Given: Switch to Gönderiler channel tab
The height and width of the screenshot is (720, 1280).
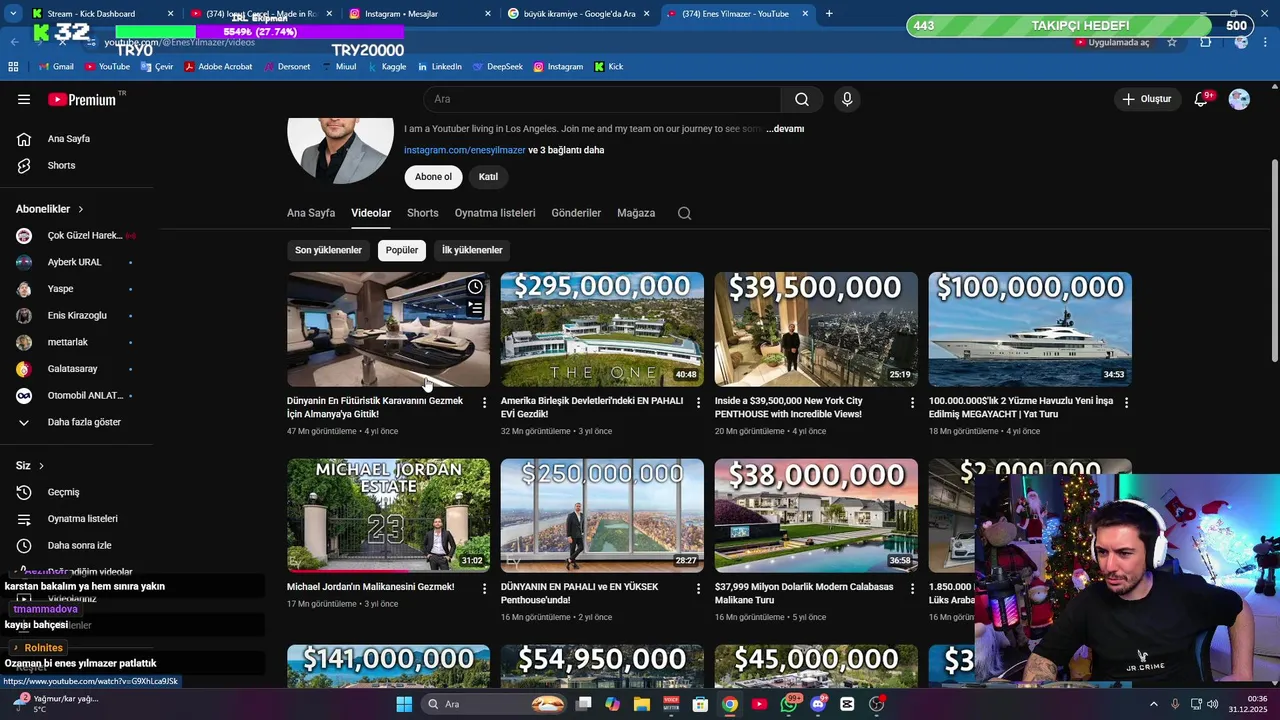Looking at the screenshot, I should tap(576, 213).
